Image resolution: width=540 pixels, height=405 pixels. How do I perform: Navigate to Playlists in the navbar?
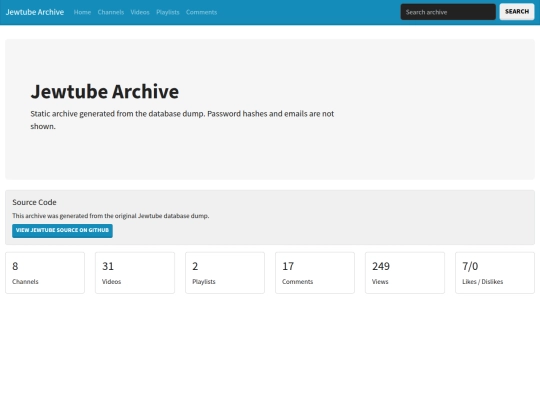168,12
